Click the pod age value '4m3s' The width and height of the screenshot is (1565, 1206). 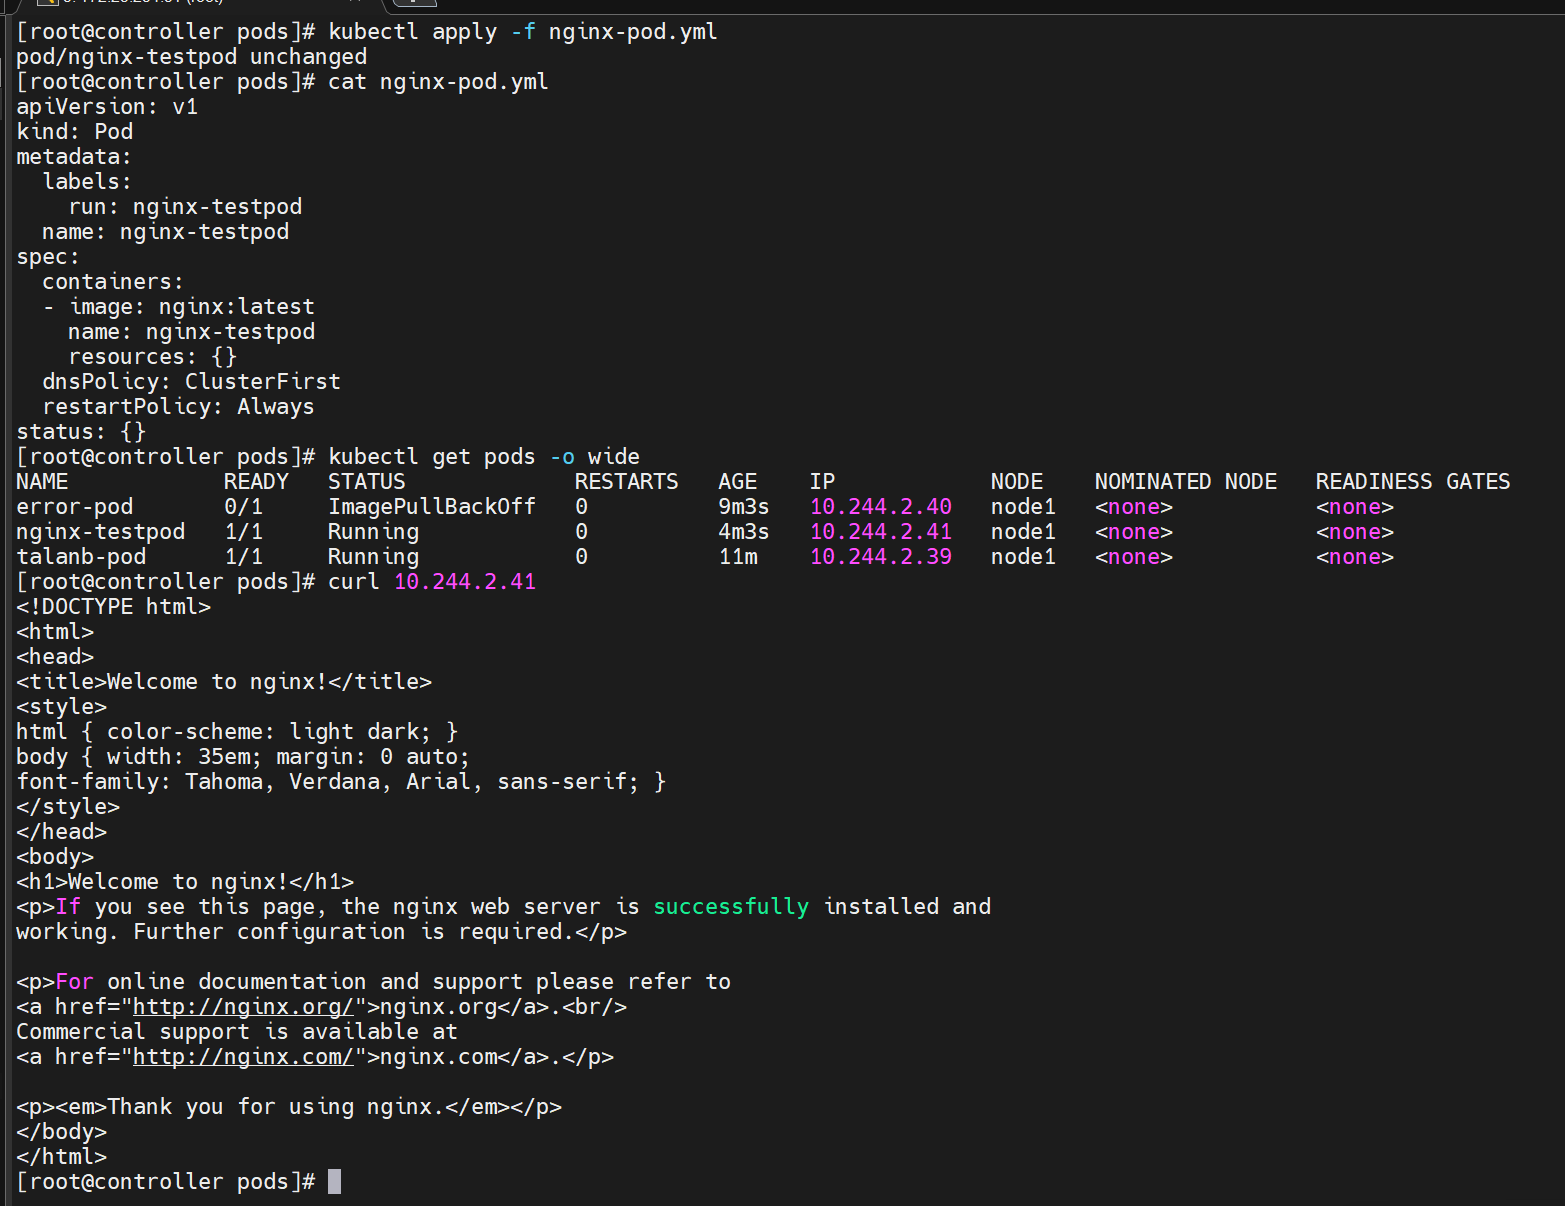744,532
